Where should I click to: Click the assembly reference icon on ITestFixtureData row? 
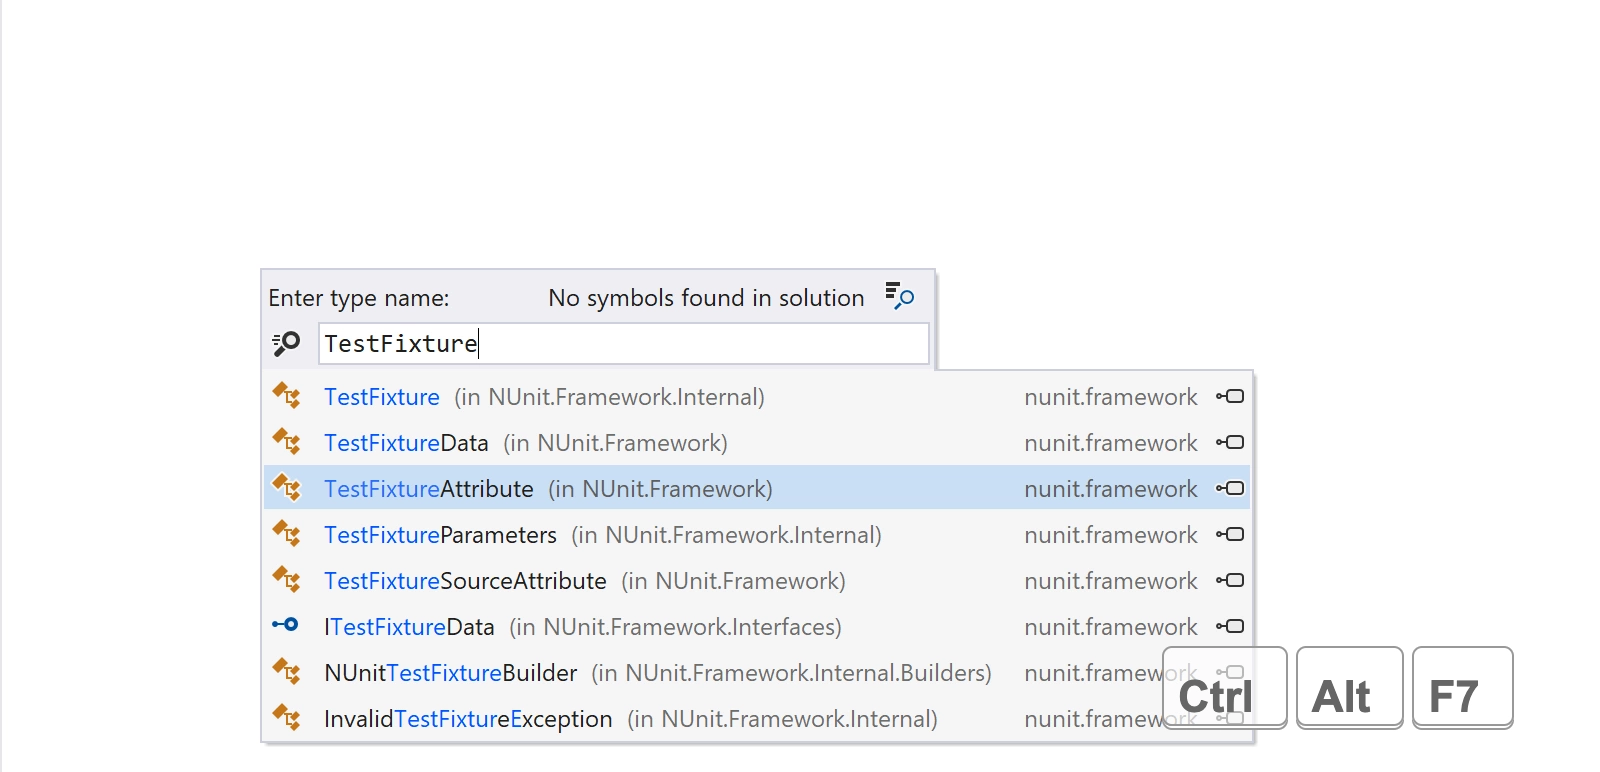coord(1230,627)
